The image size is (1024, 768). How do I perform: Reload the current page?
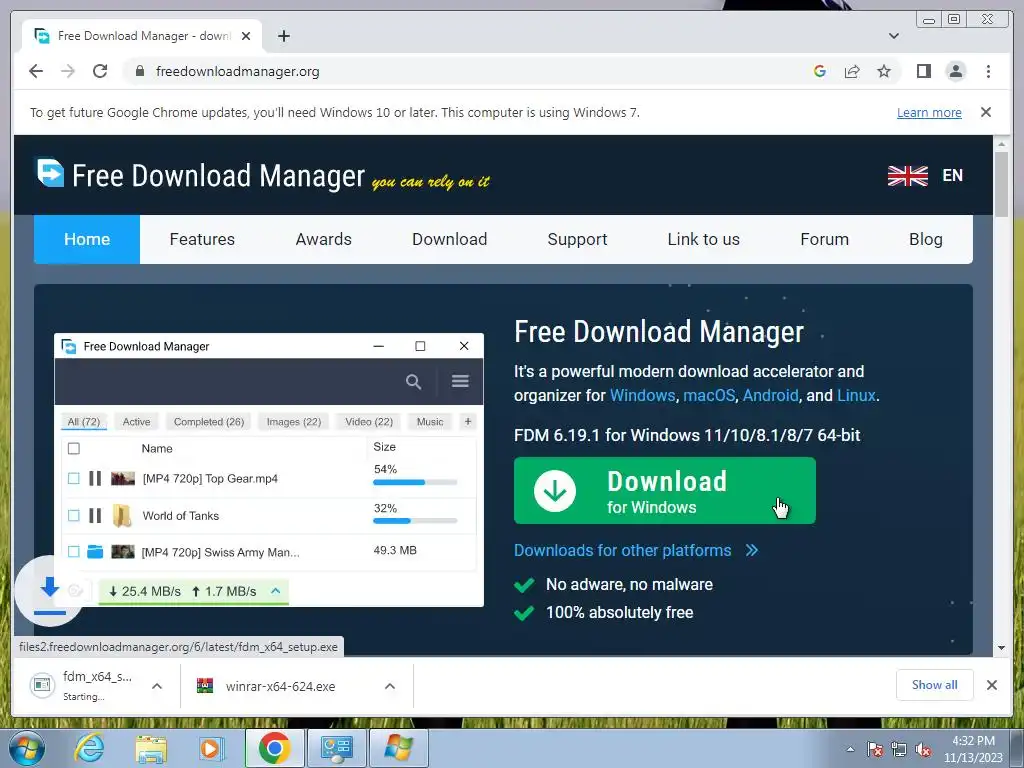click(100, 71)
